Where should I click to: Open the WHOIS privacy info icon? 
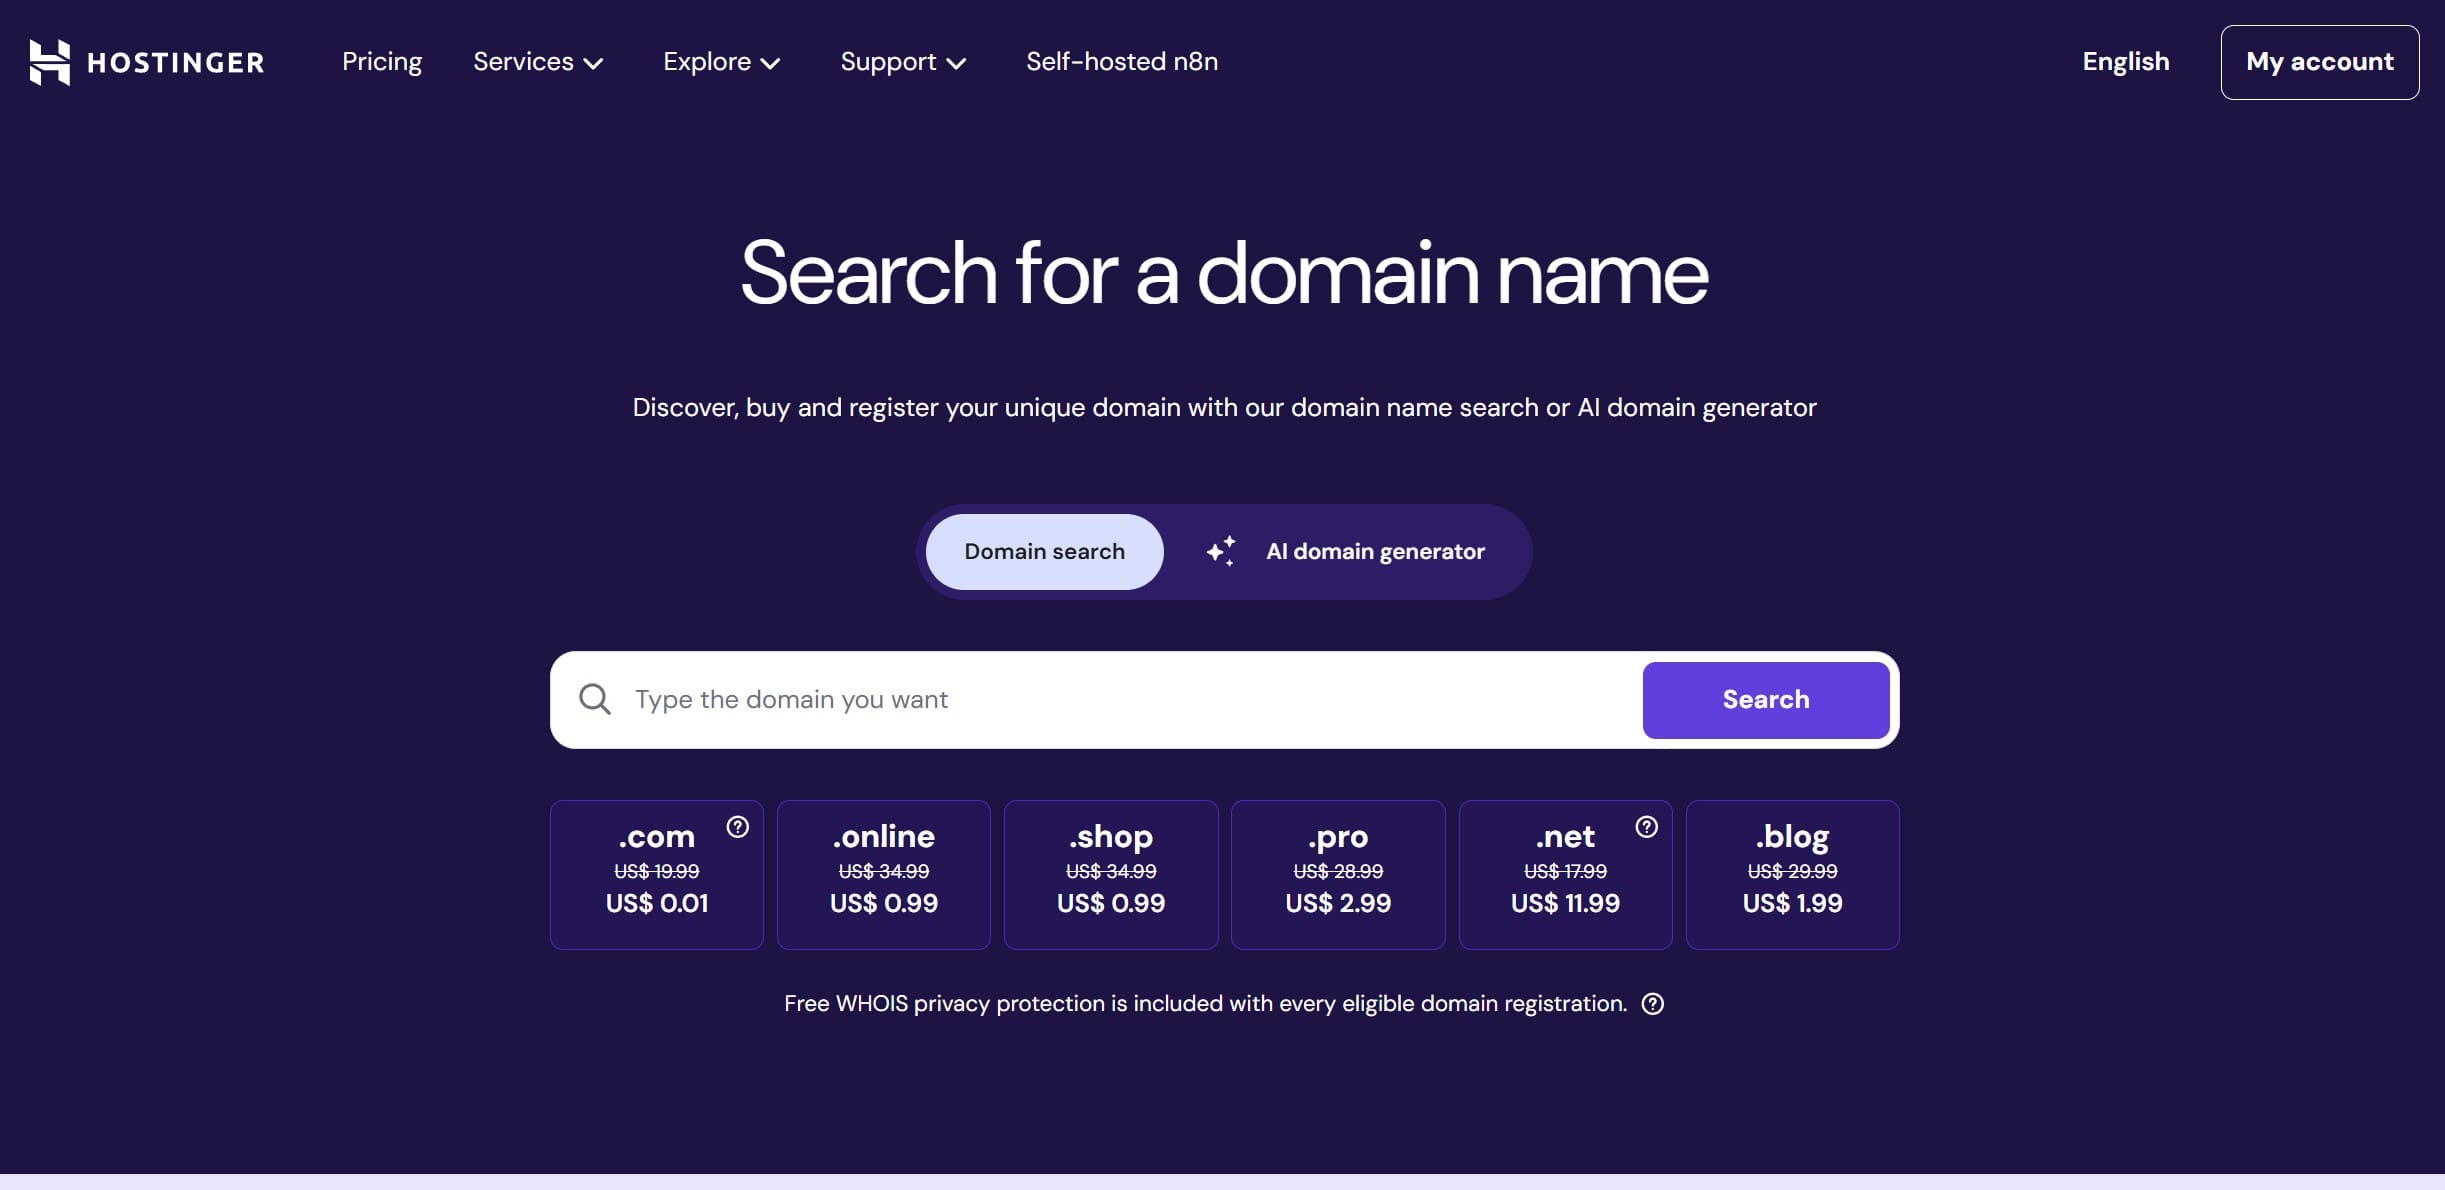1653,1004
